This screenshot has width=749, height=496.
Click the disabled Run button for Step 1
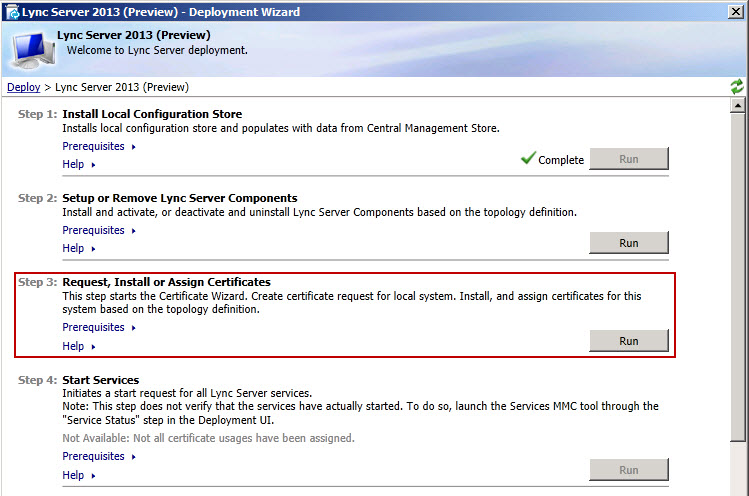tap(628, 159)
